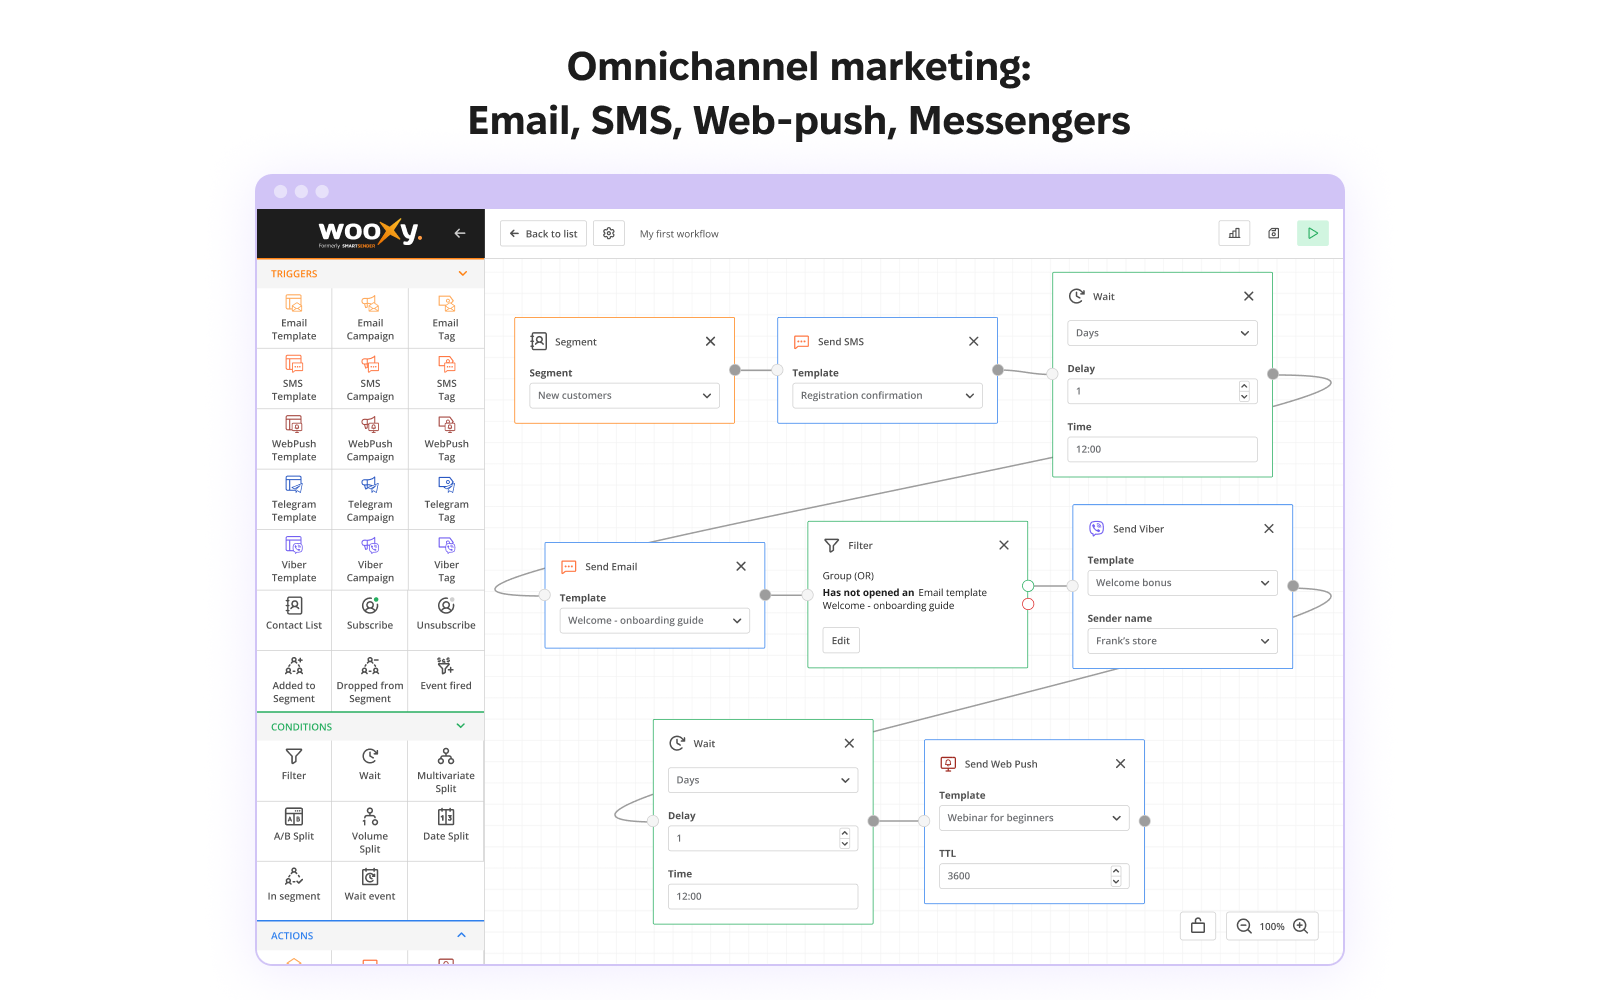This screenshot has height=1000, width=1600.
Task: Select the Email Tag trigger
Action: tap(446, 318)
